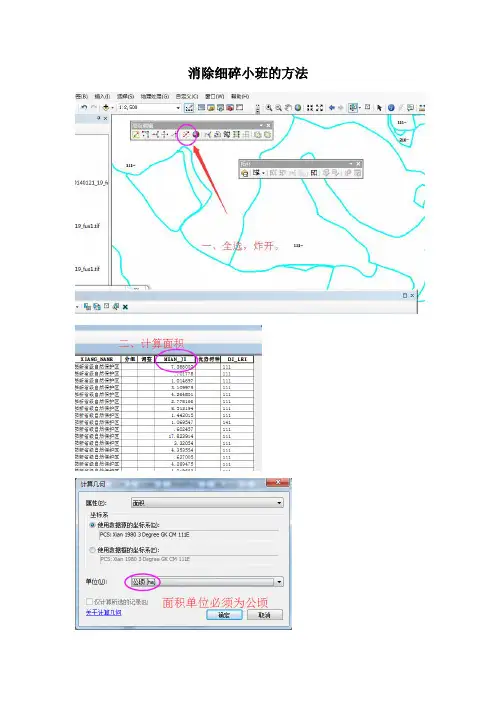Open the 选择(S) menu
Viewport: 496px width, 702px height.
point(125,96)
